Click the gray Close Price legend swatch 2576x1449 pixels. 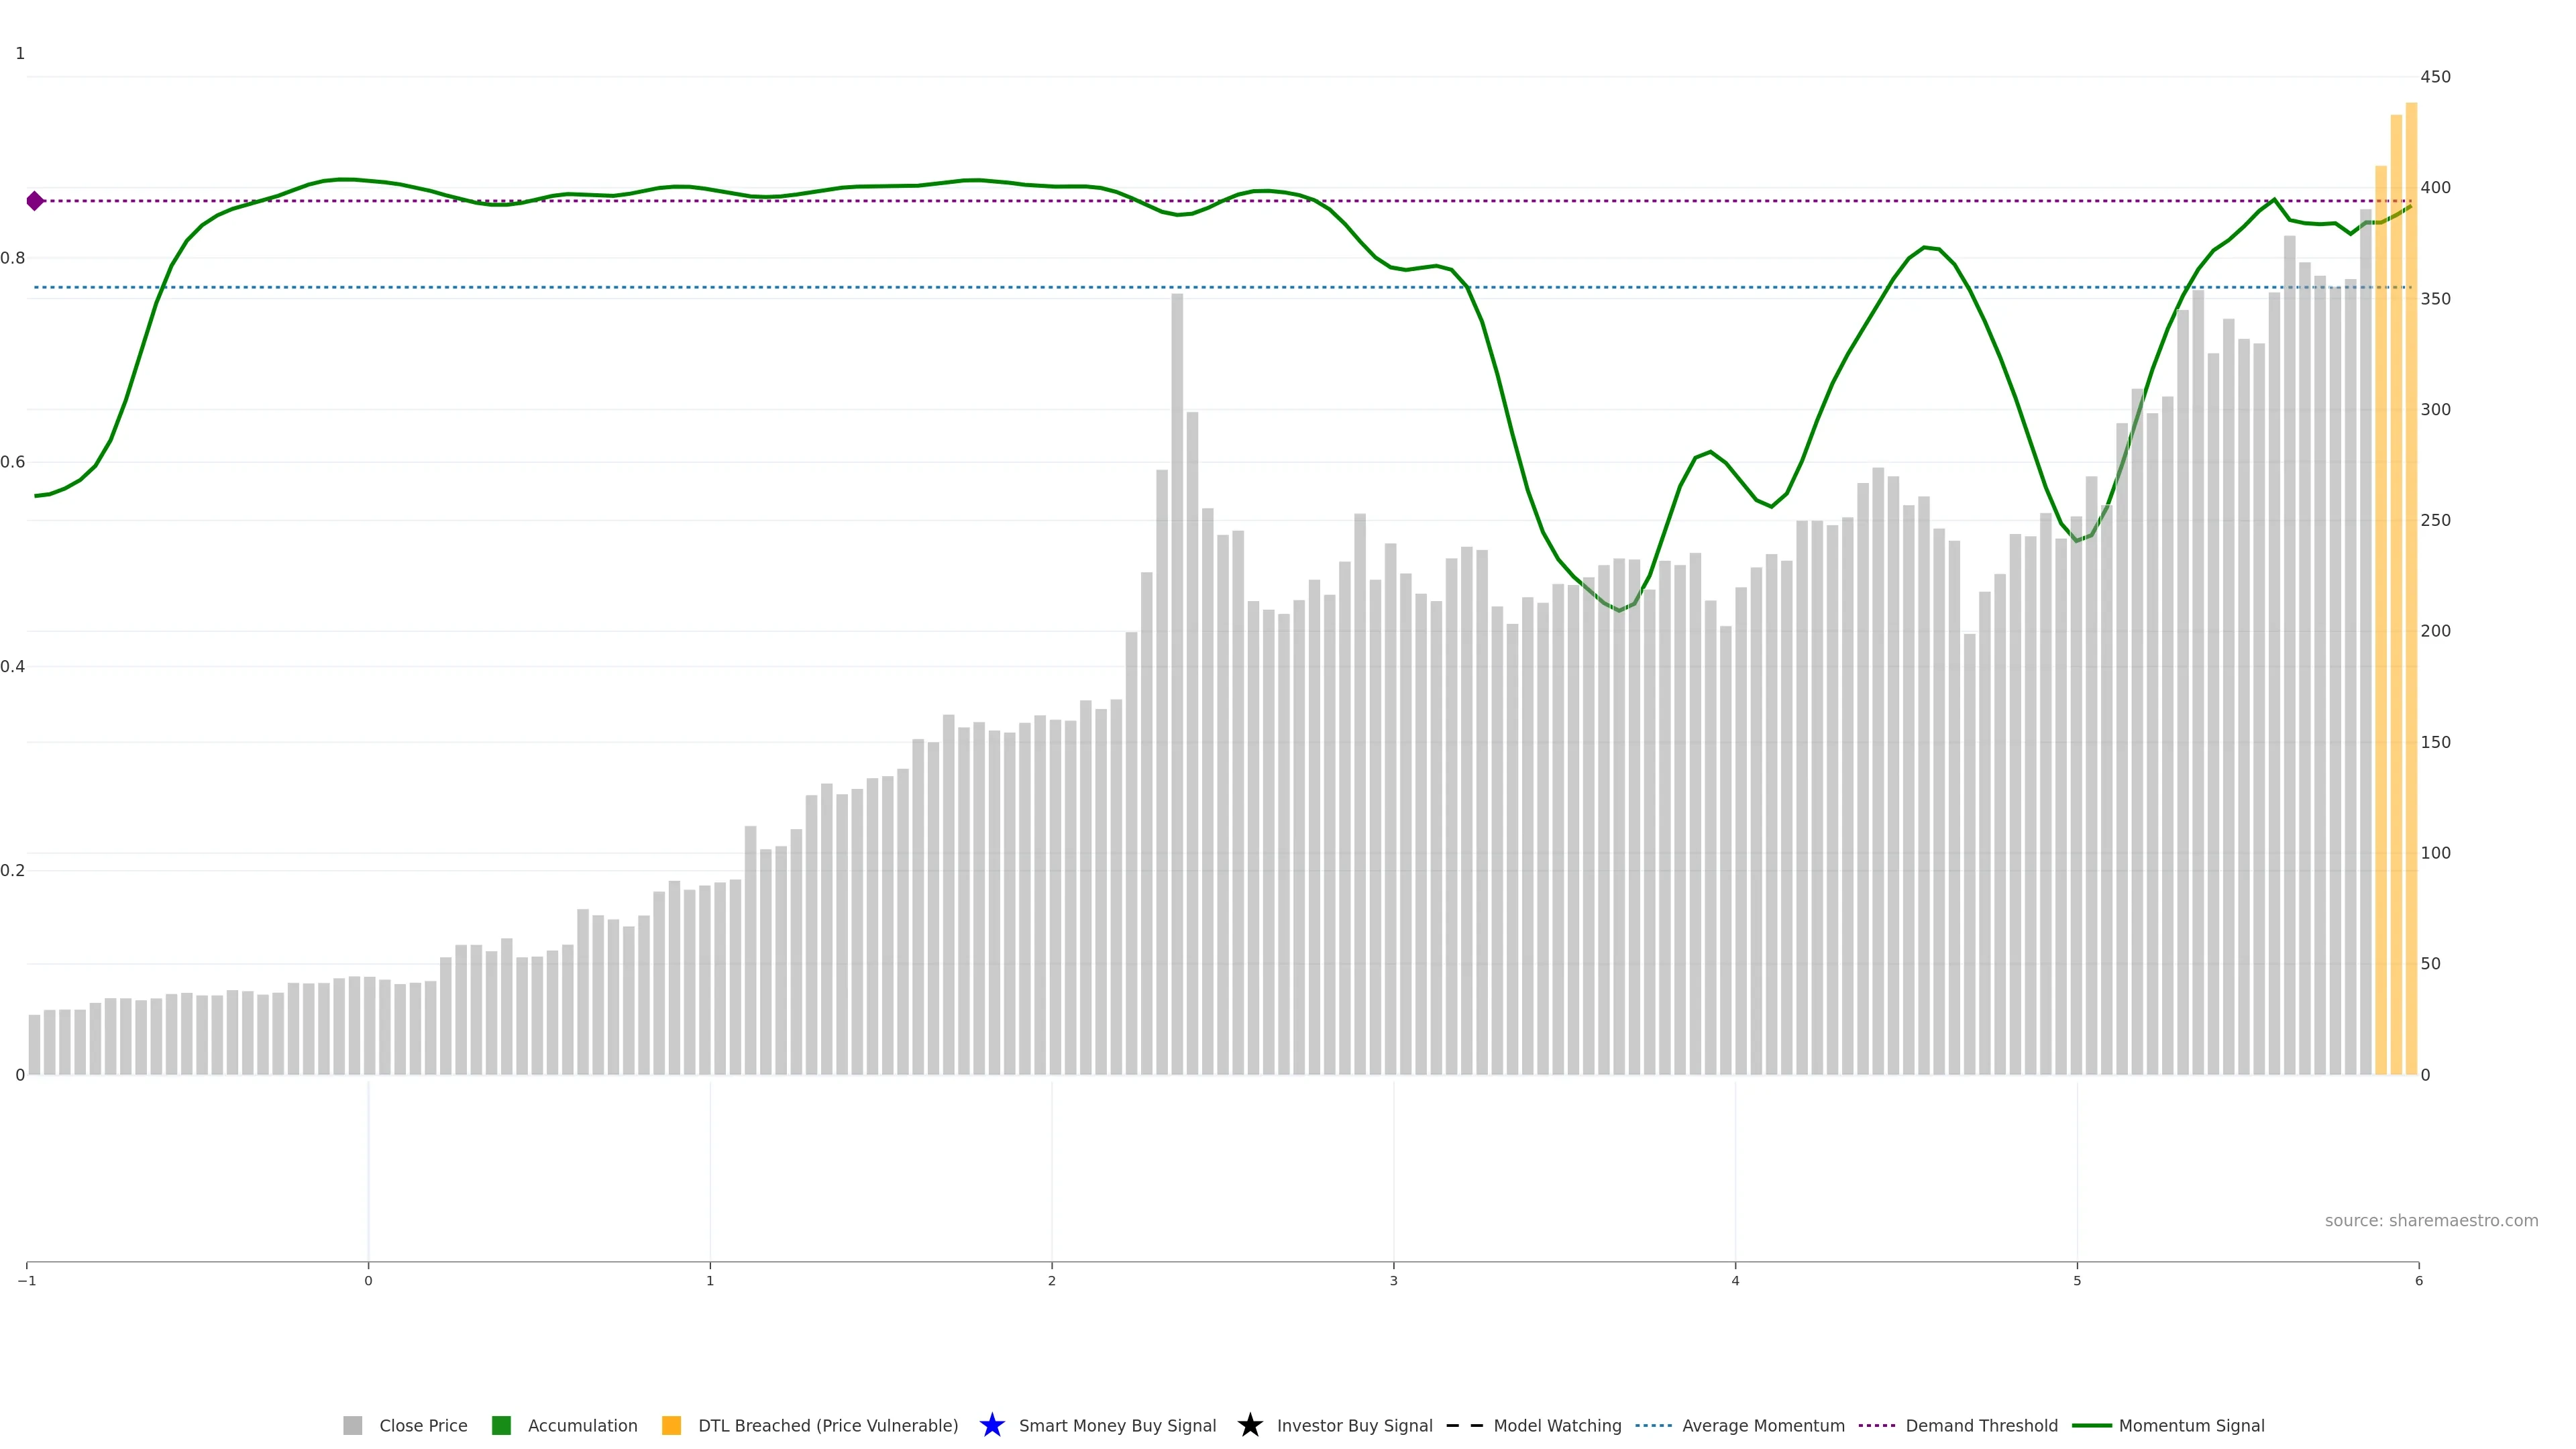[x=352, y=1425]
